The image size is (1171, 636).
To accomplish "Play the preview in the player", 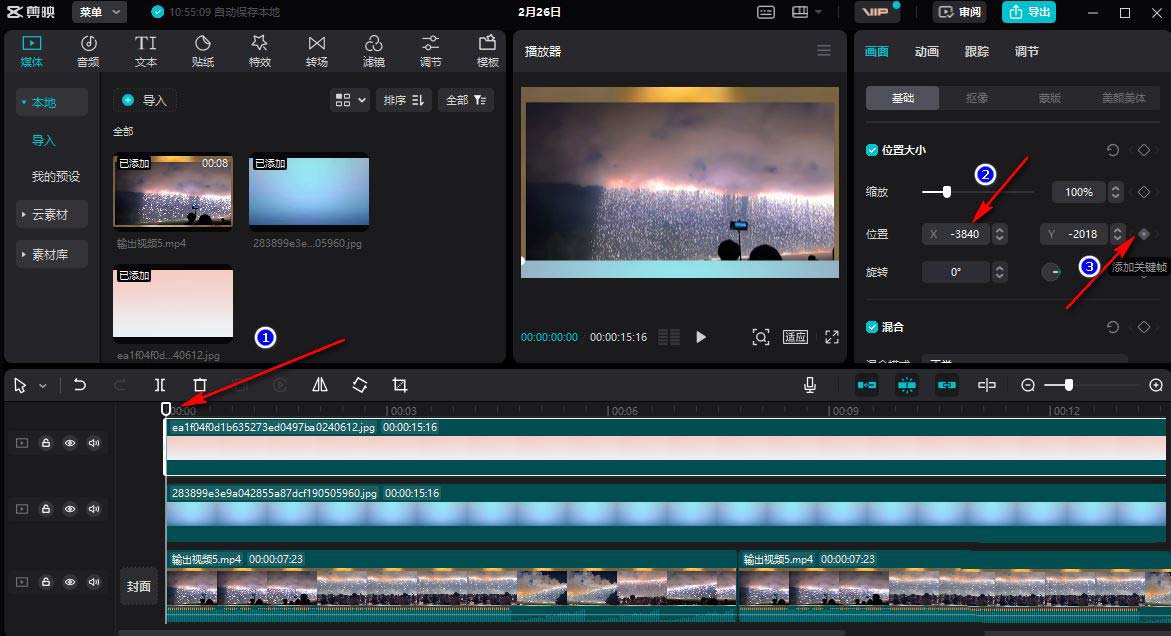I will tap(701, 337).
